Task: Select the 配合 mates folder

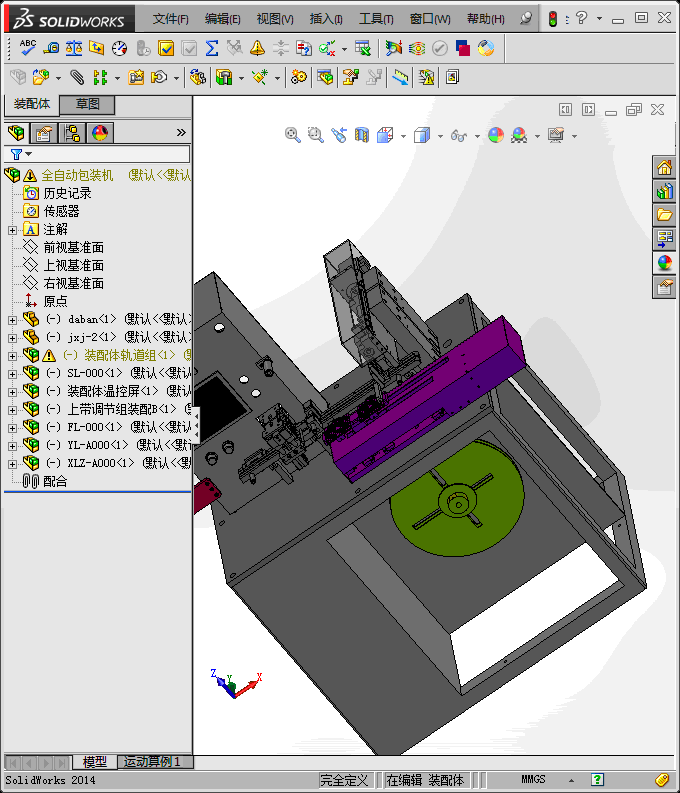Action: pos(55,481)
